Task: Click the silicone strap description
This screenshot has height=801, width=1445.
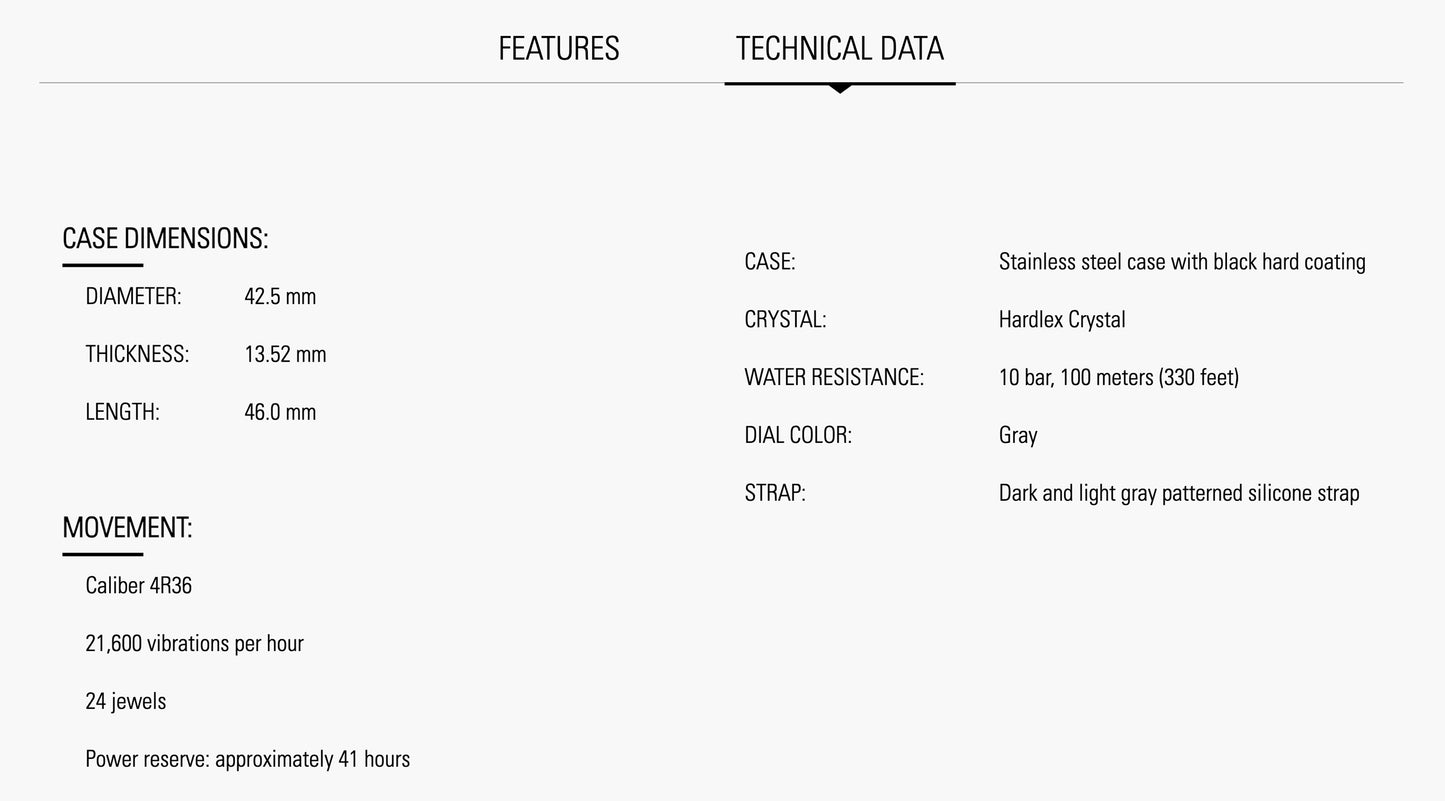Action: [x=1179, y=493]
